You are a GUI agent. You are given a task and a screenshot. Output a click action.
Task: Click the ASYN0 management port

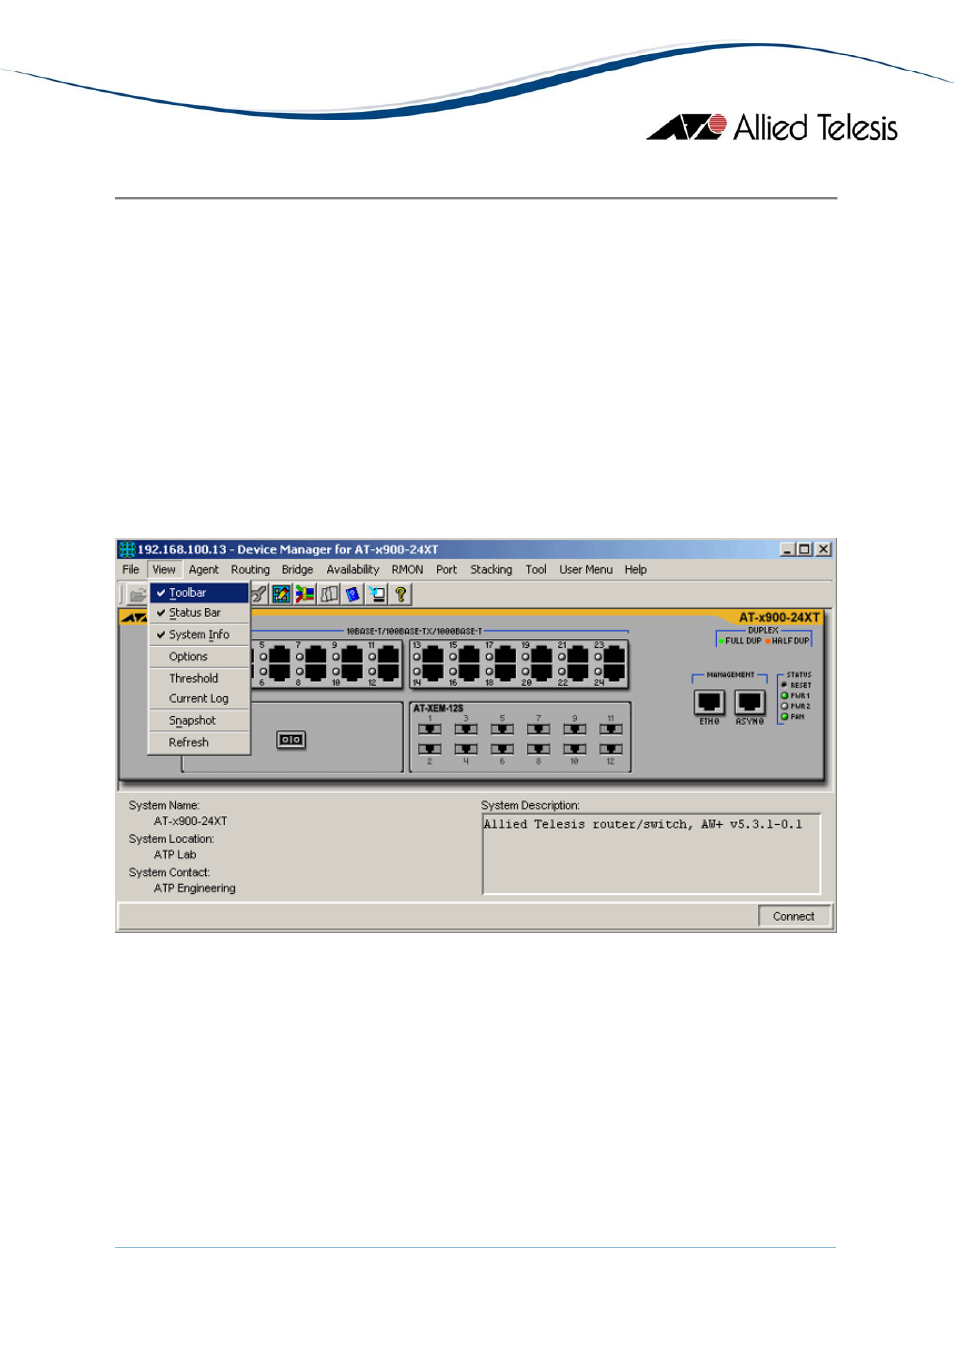(x=750, y=702)
